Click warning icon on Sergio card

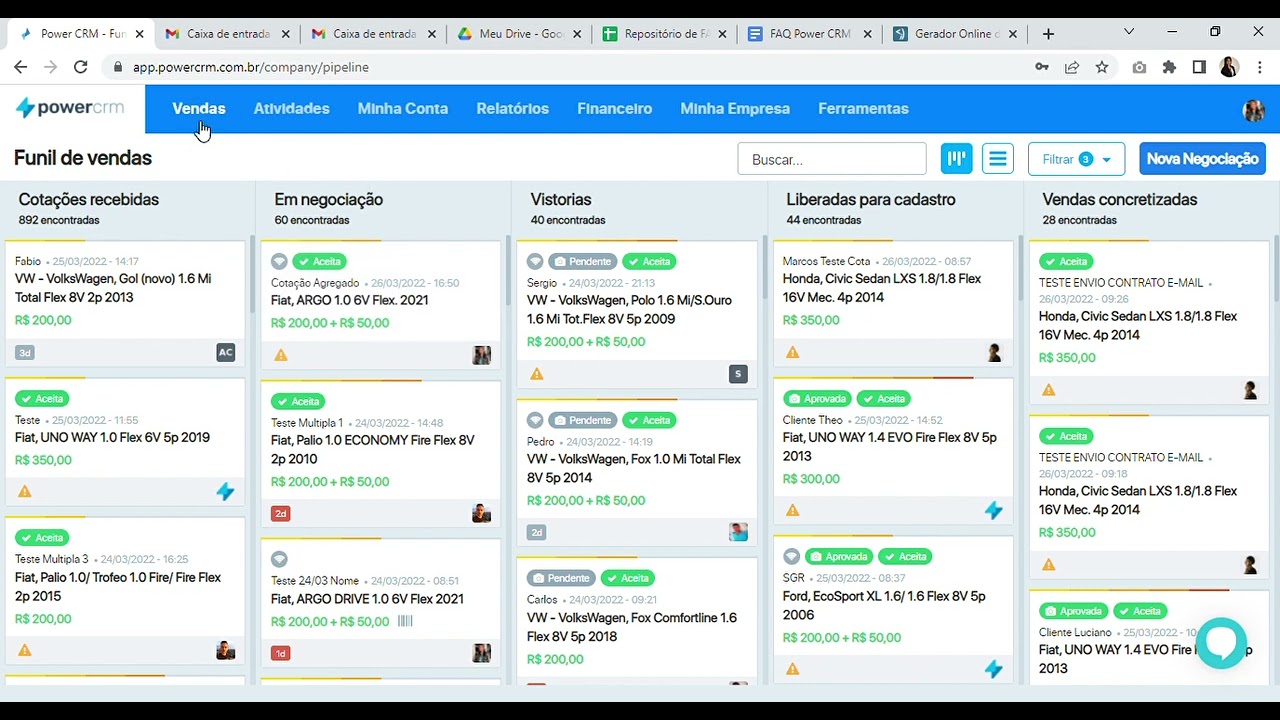click(537, 374)
